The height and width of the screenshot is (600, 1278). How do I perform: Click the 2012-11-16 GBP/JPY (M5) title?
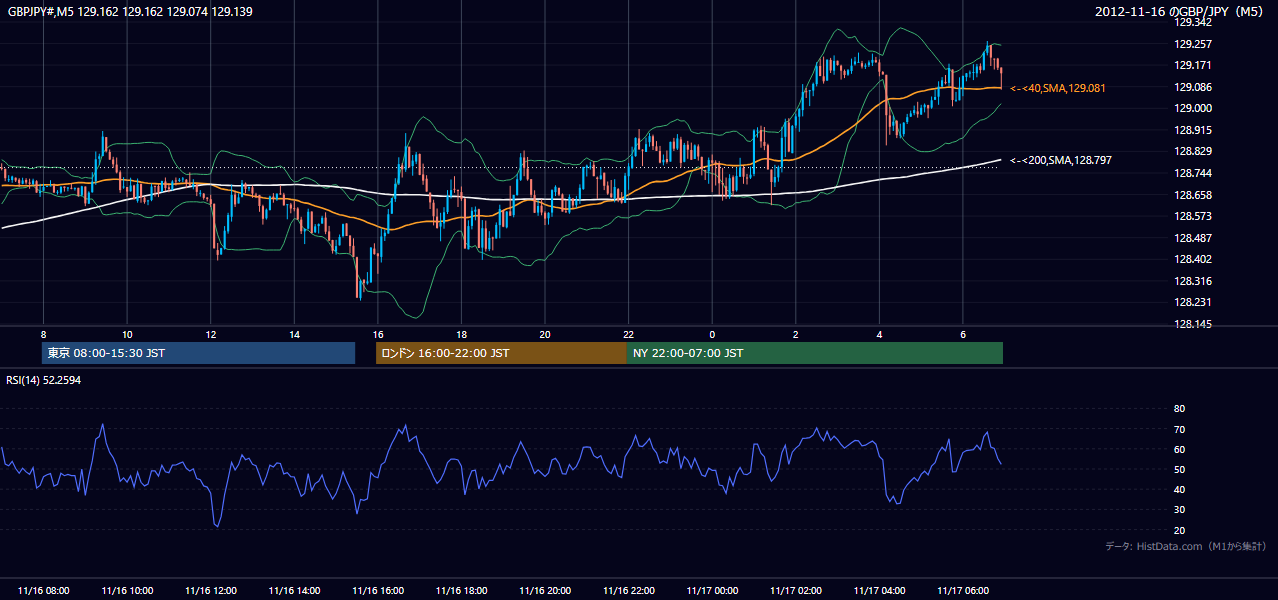[1181, 12]
